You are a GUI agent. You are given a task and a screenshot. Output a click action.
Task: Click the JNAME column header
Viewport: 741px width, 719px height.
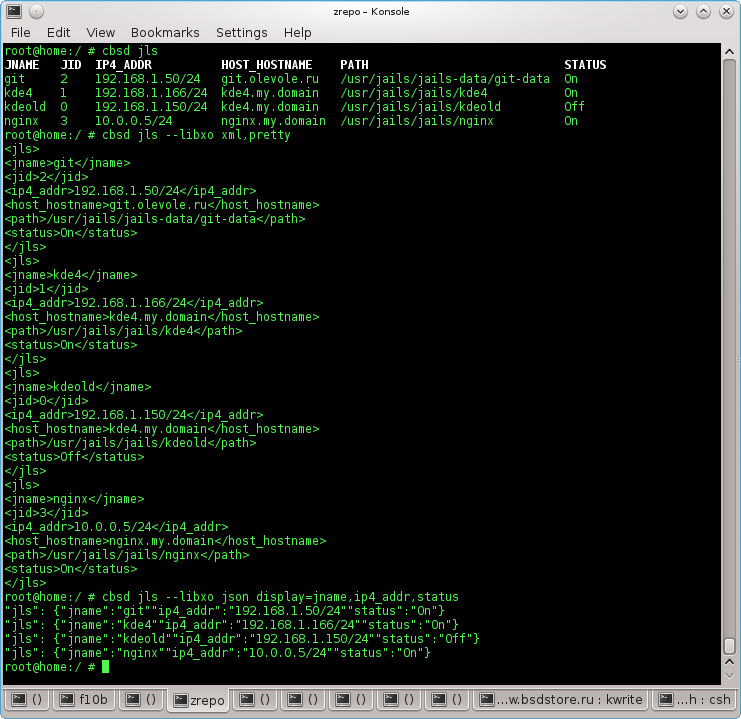(x=22, y=65)
